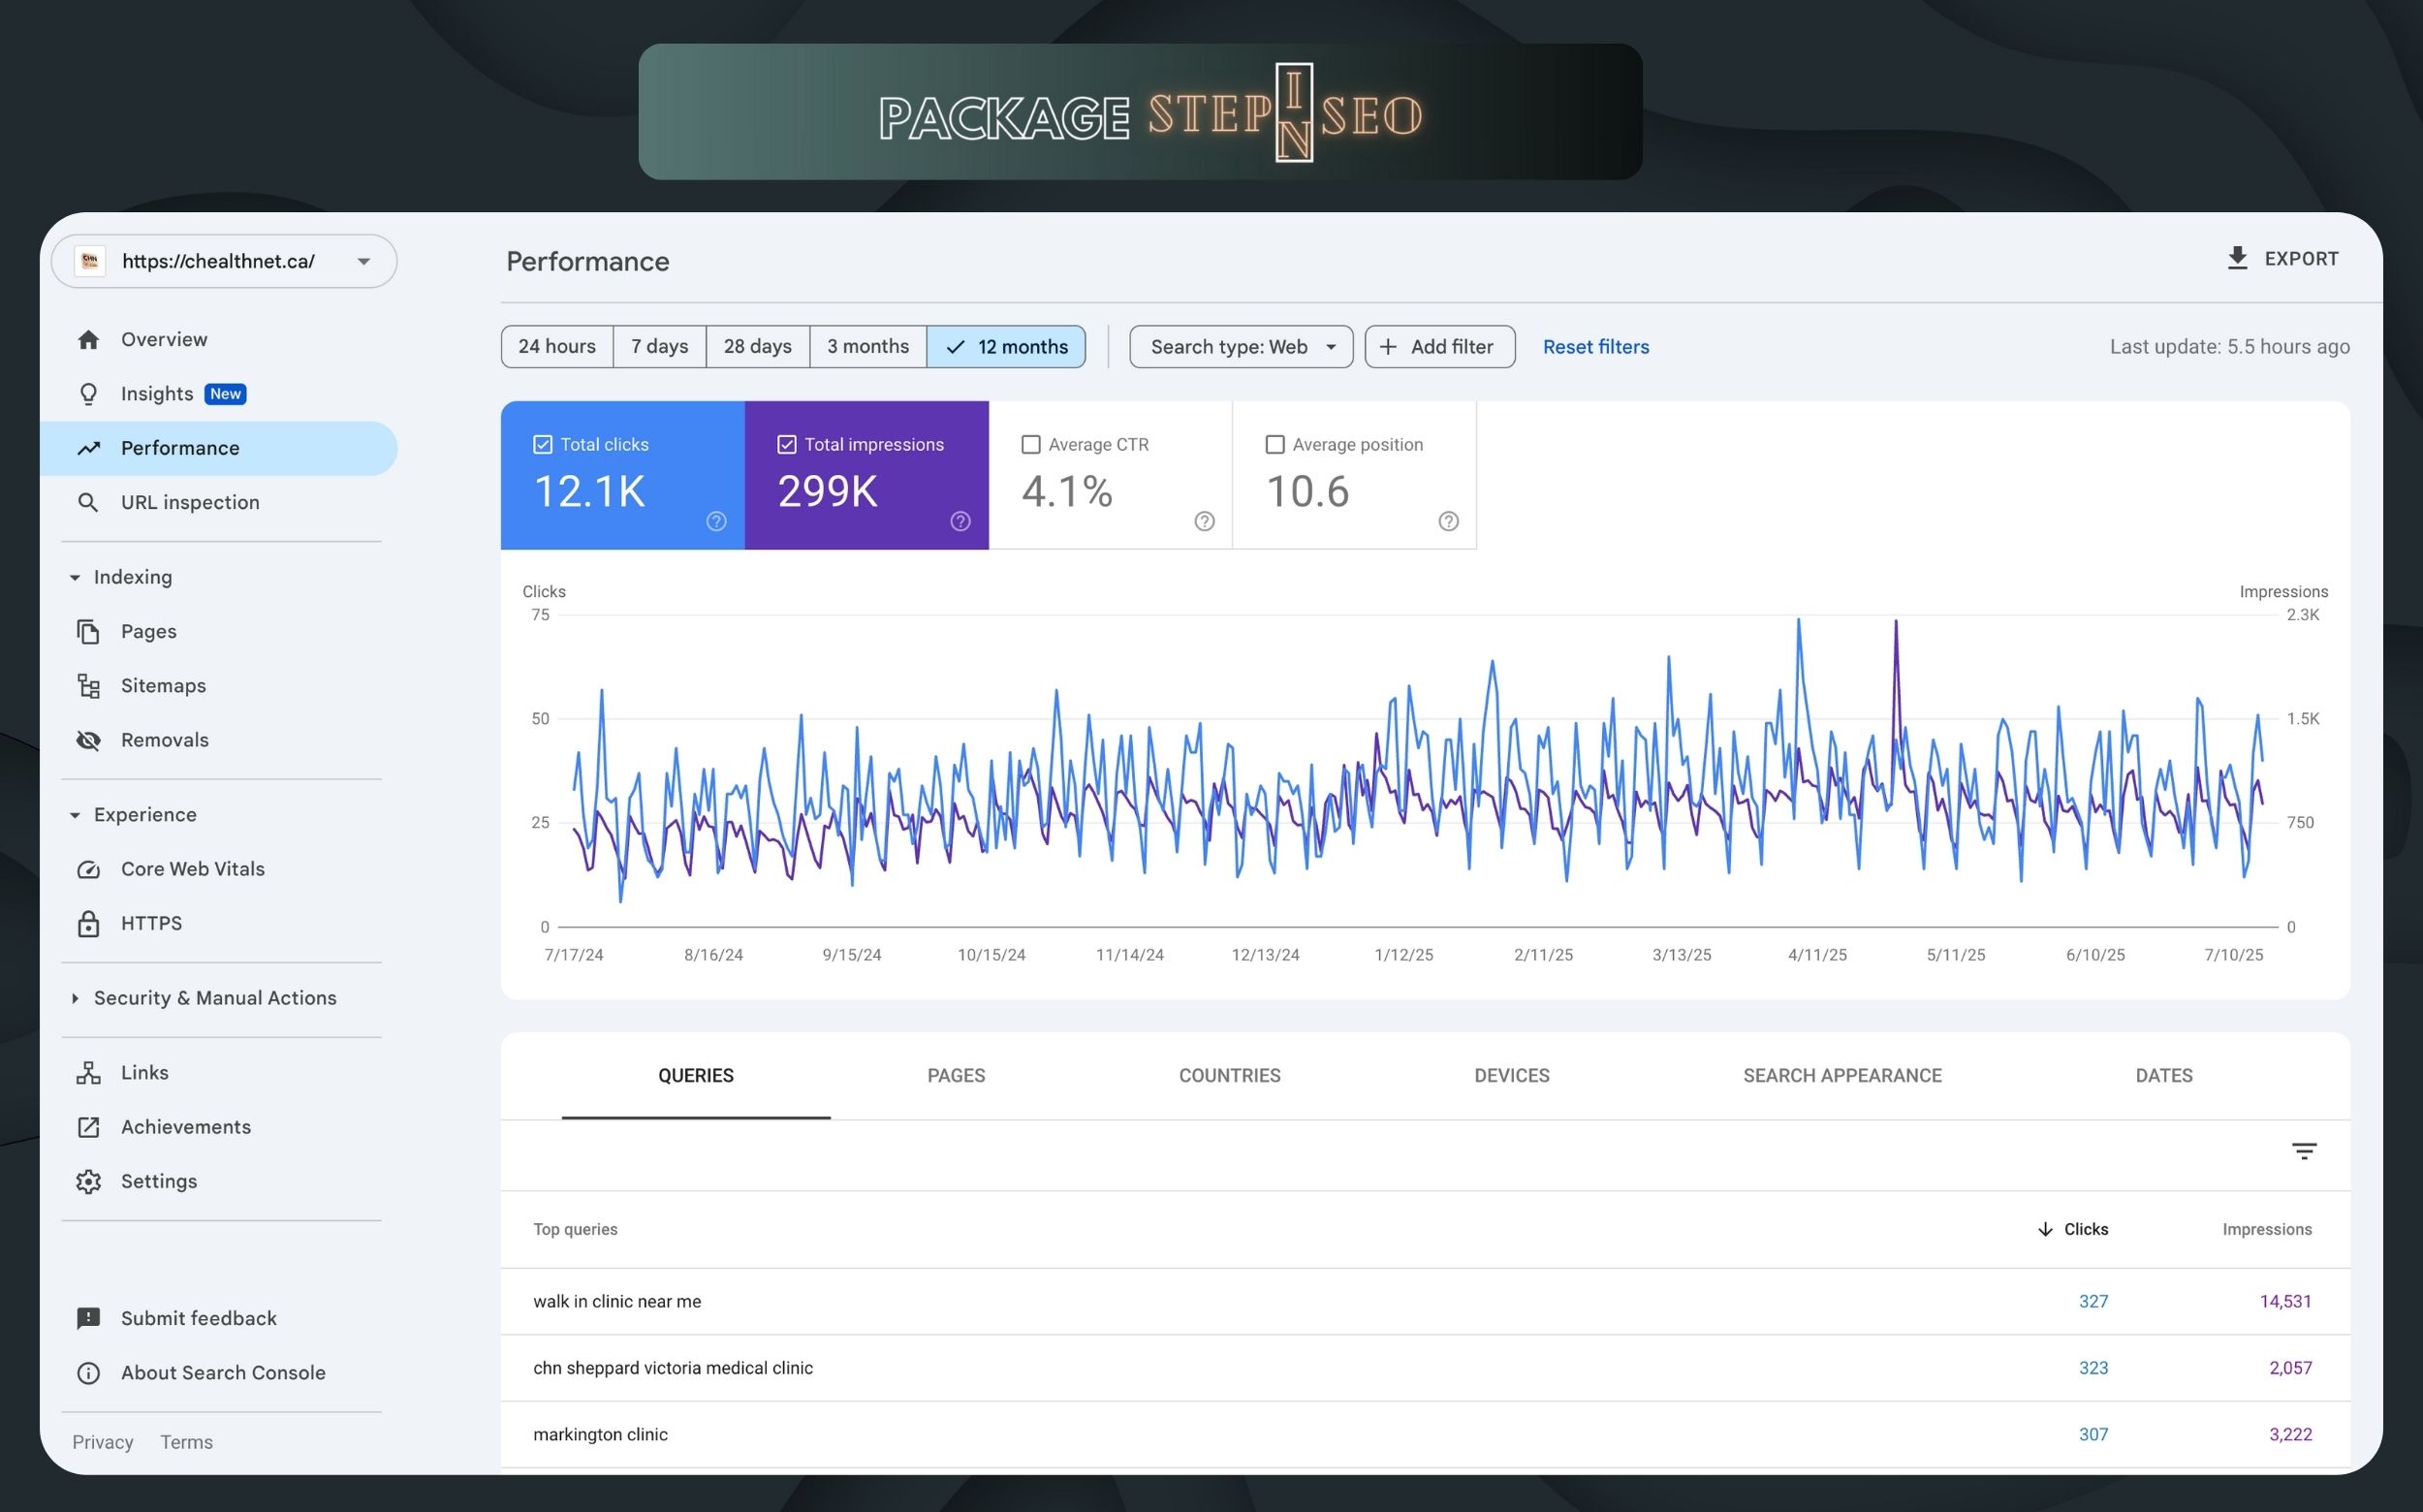Disable the Total impressions metric
The height and width of the screenshot is (1512, 2423).
pyautogui.click(x=787, y=444)
